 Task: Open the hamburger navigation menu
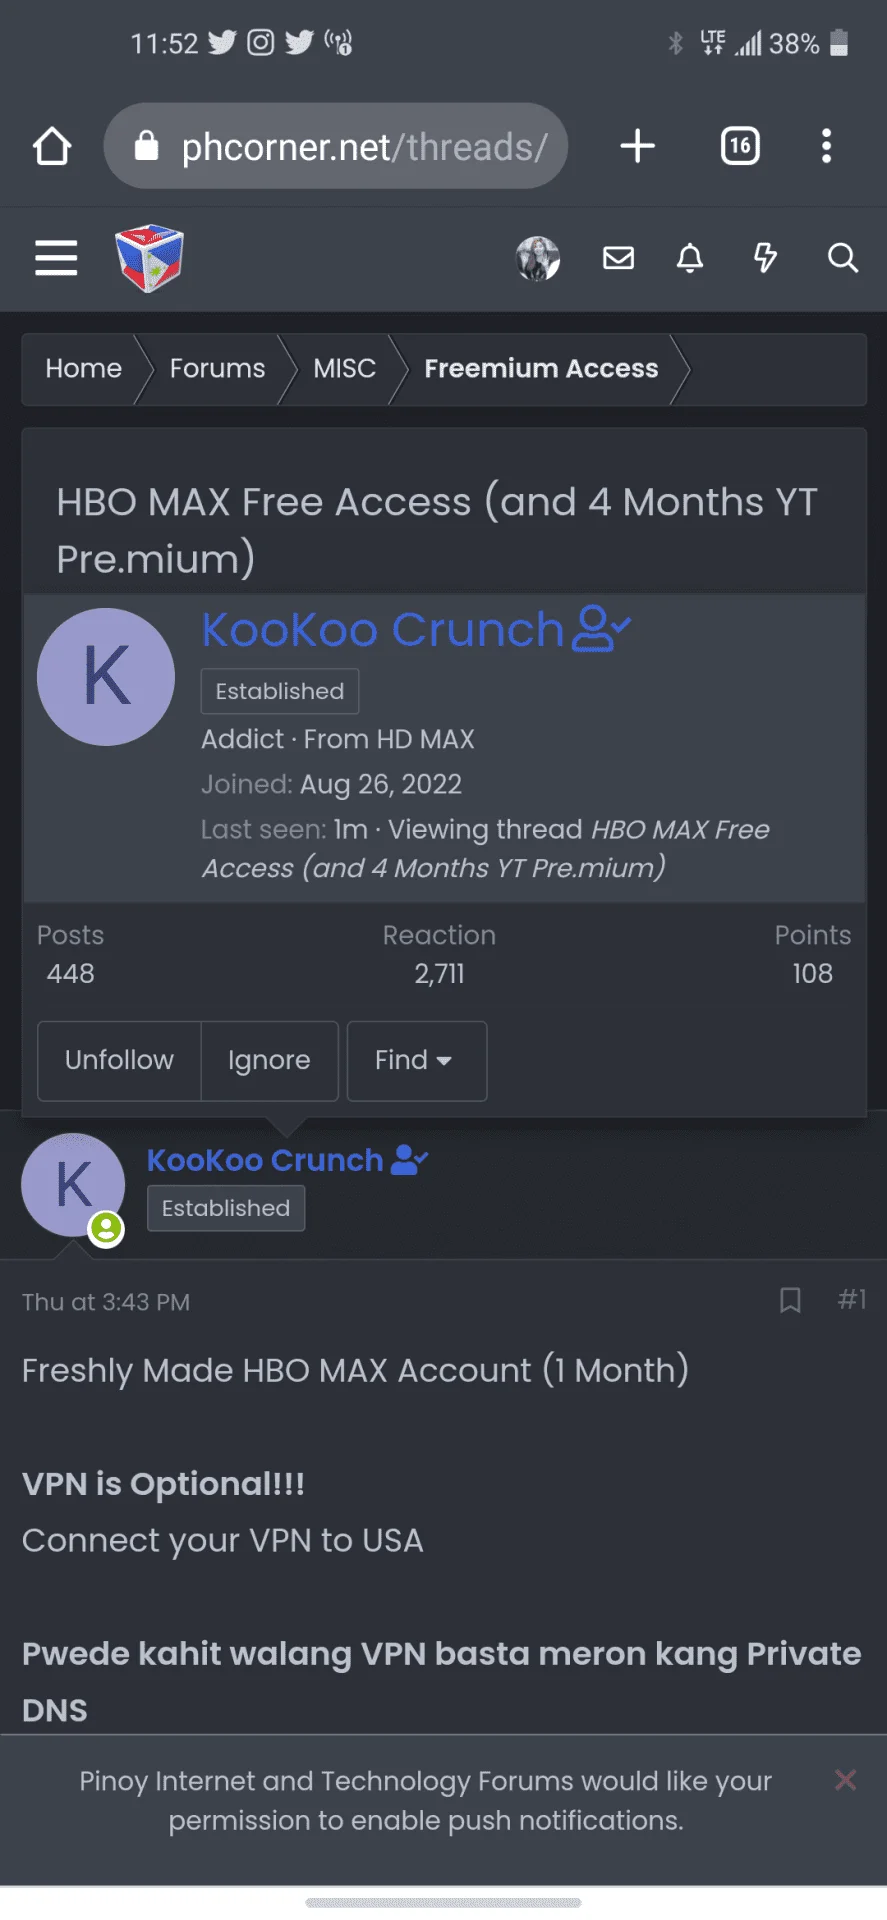tap(56, 258)
